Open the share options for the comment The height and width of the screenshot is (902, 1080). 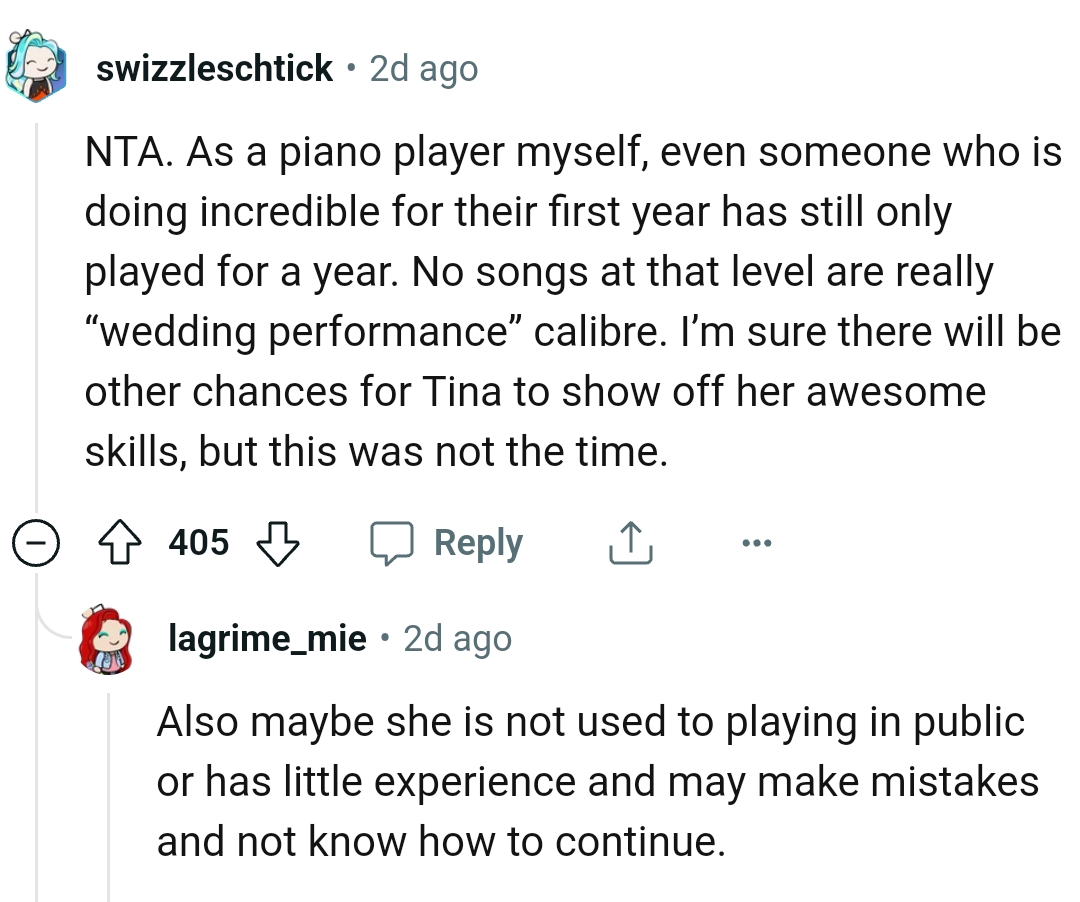point(629,542)
